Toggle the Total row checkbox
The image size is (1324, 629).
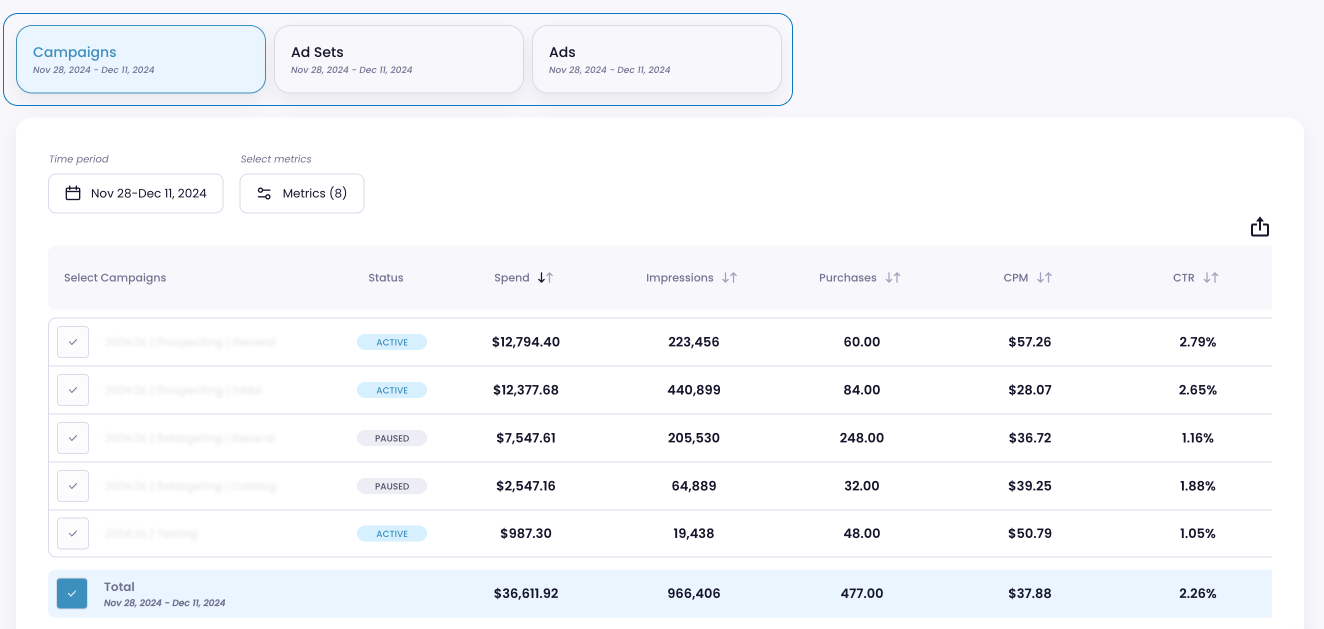(x=72, y=593)
